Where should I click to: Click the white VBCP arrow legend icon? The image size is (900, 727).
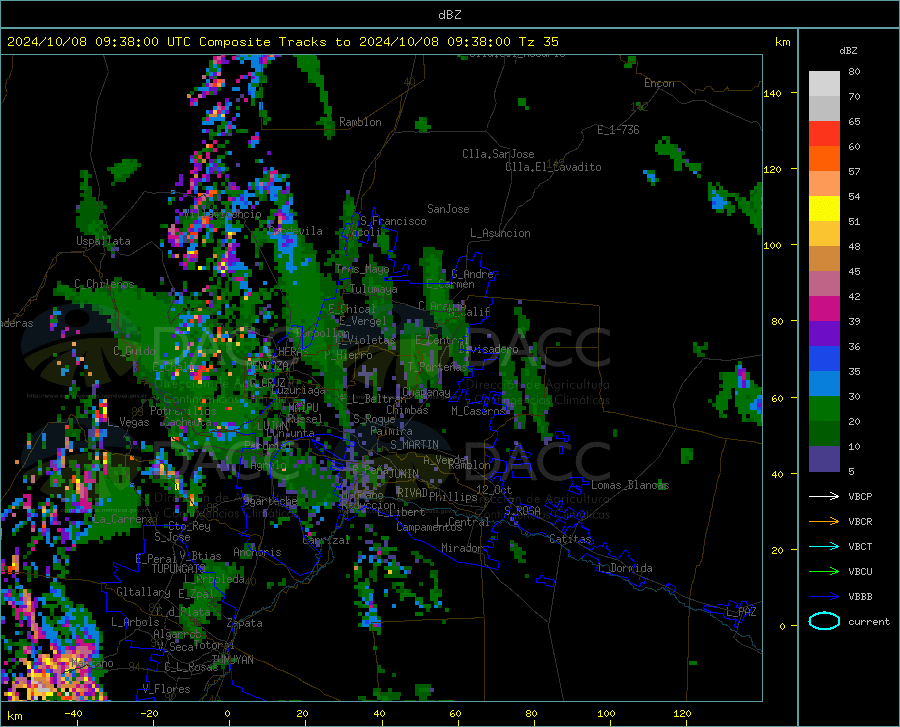[824, 496]
